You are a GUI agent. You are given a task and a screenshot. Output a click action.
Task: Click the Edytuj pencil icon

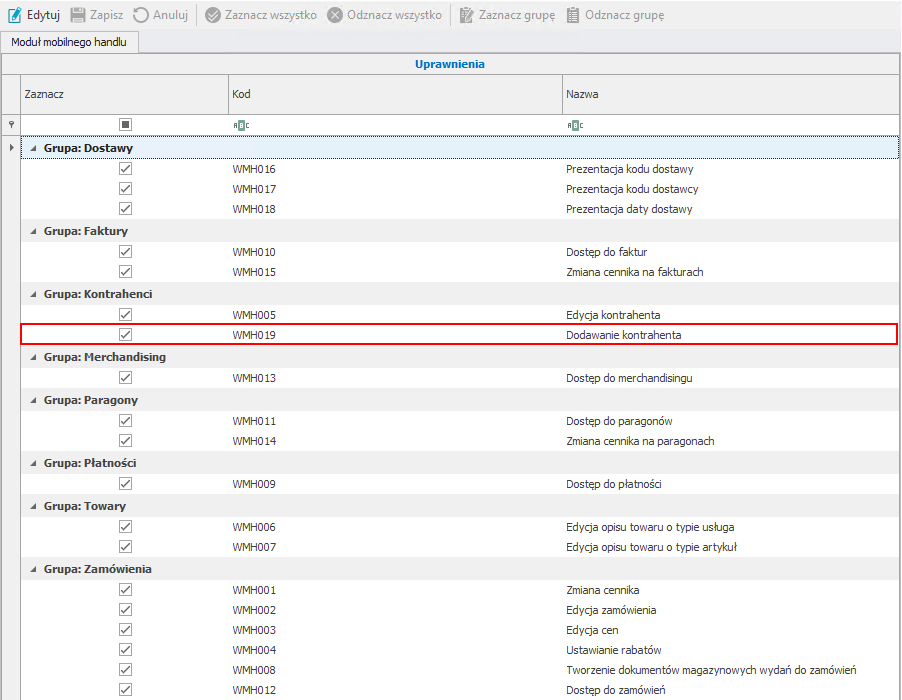pos(15,15)
